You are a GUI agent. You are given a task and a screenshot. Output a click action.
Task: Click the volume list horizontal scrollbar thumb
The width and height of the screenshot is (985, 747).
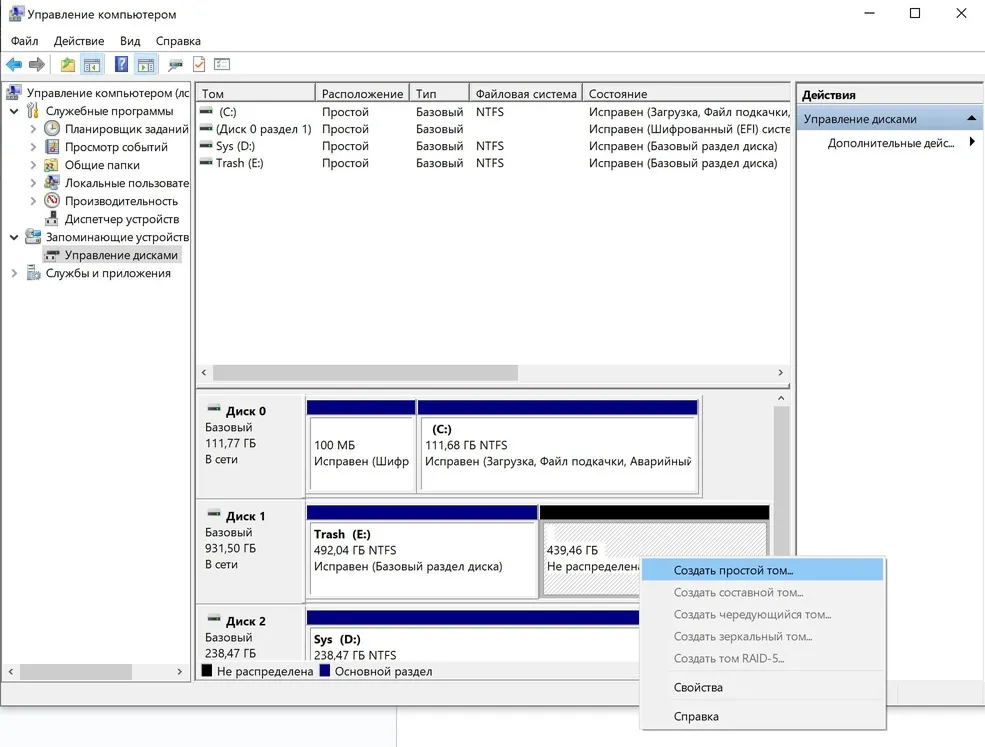(x=366, y=373)
